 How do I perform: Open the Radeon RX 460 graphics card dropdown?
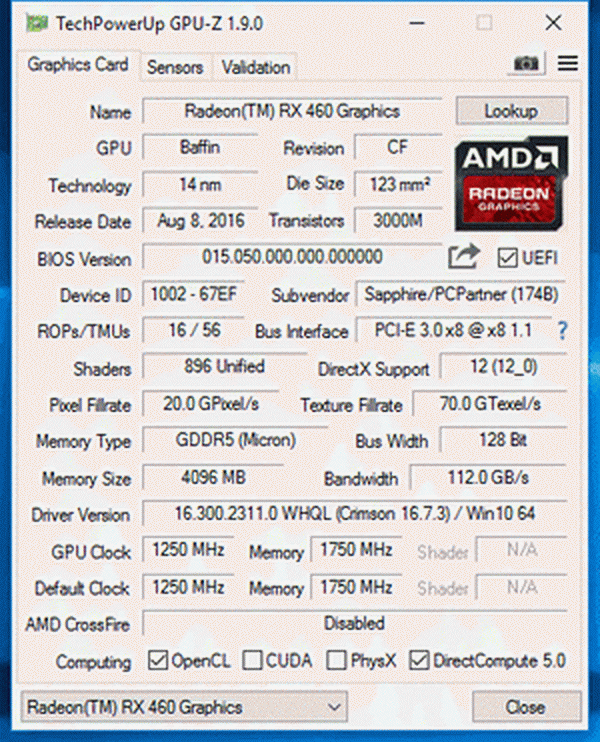(184, 707)
